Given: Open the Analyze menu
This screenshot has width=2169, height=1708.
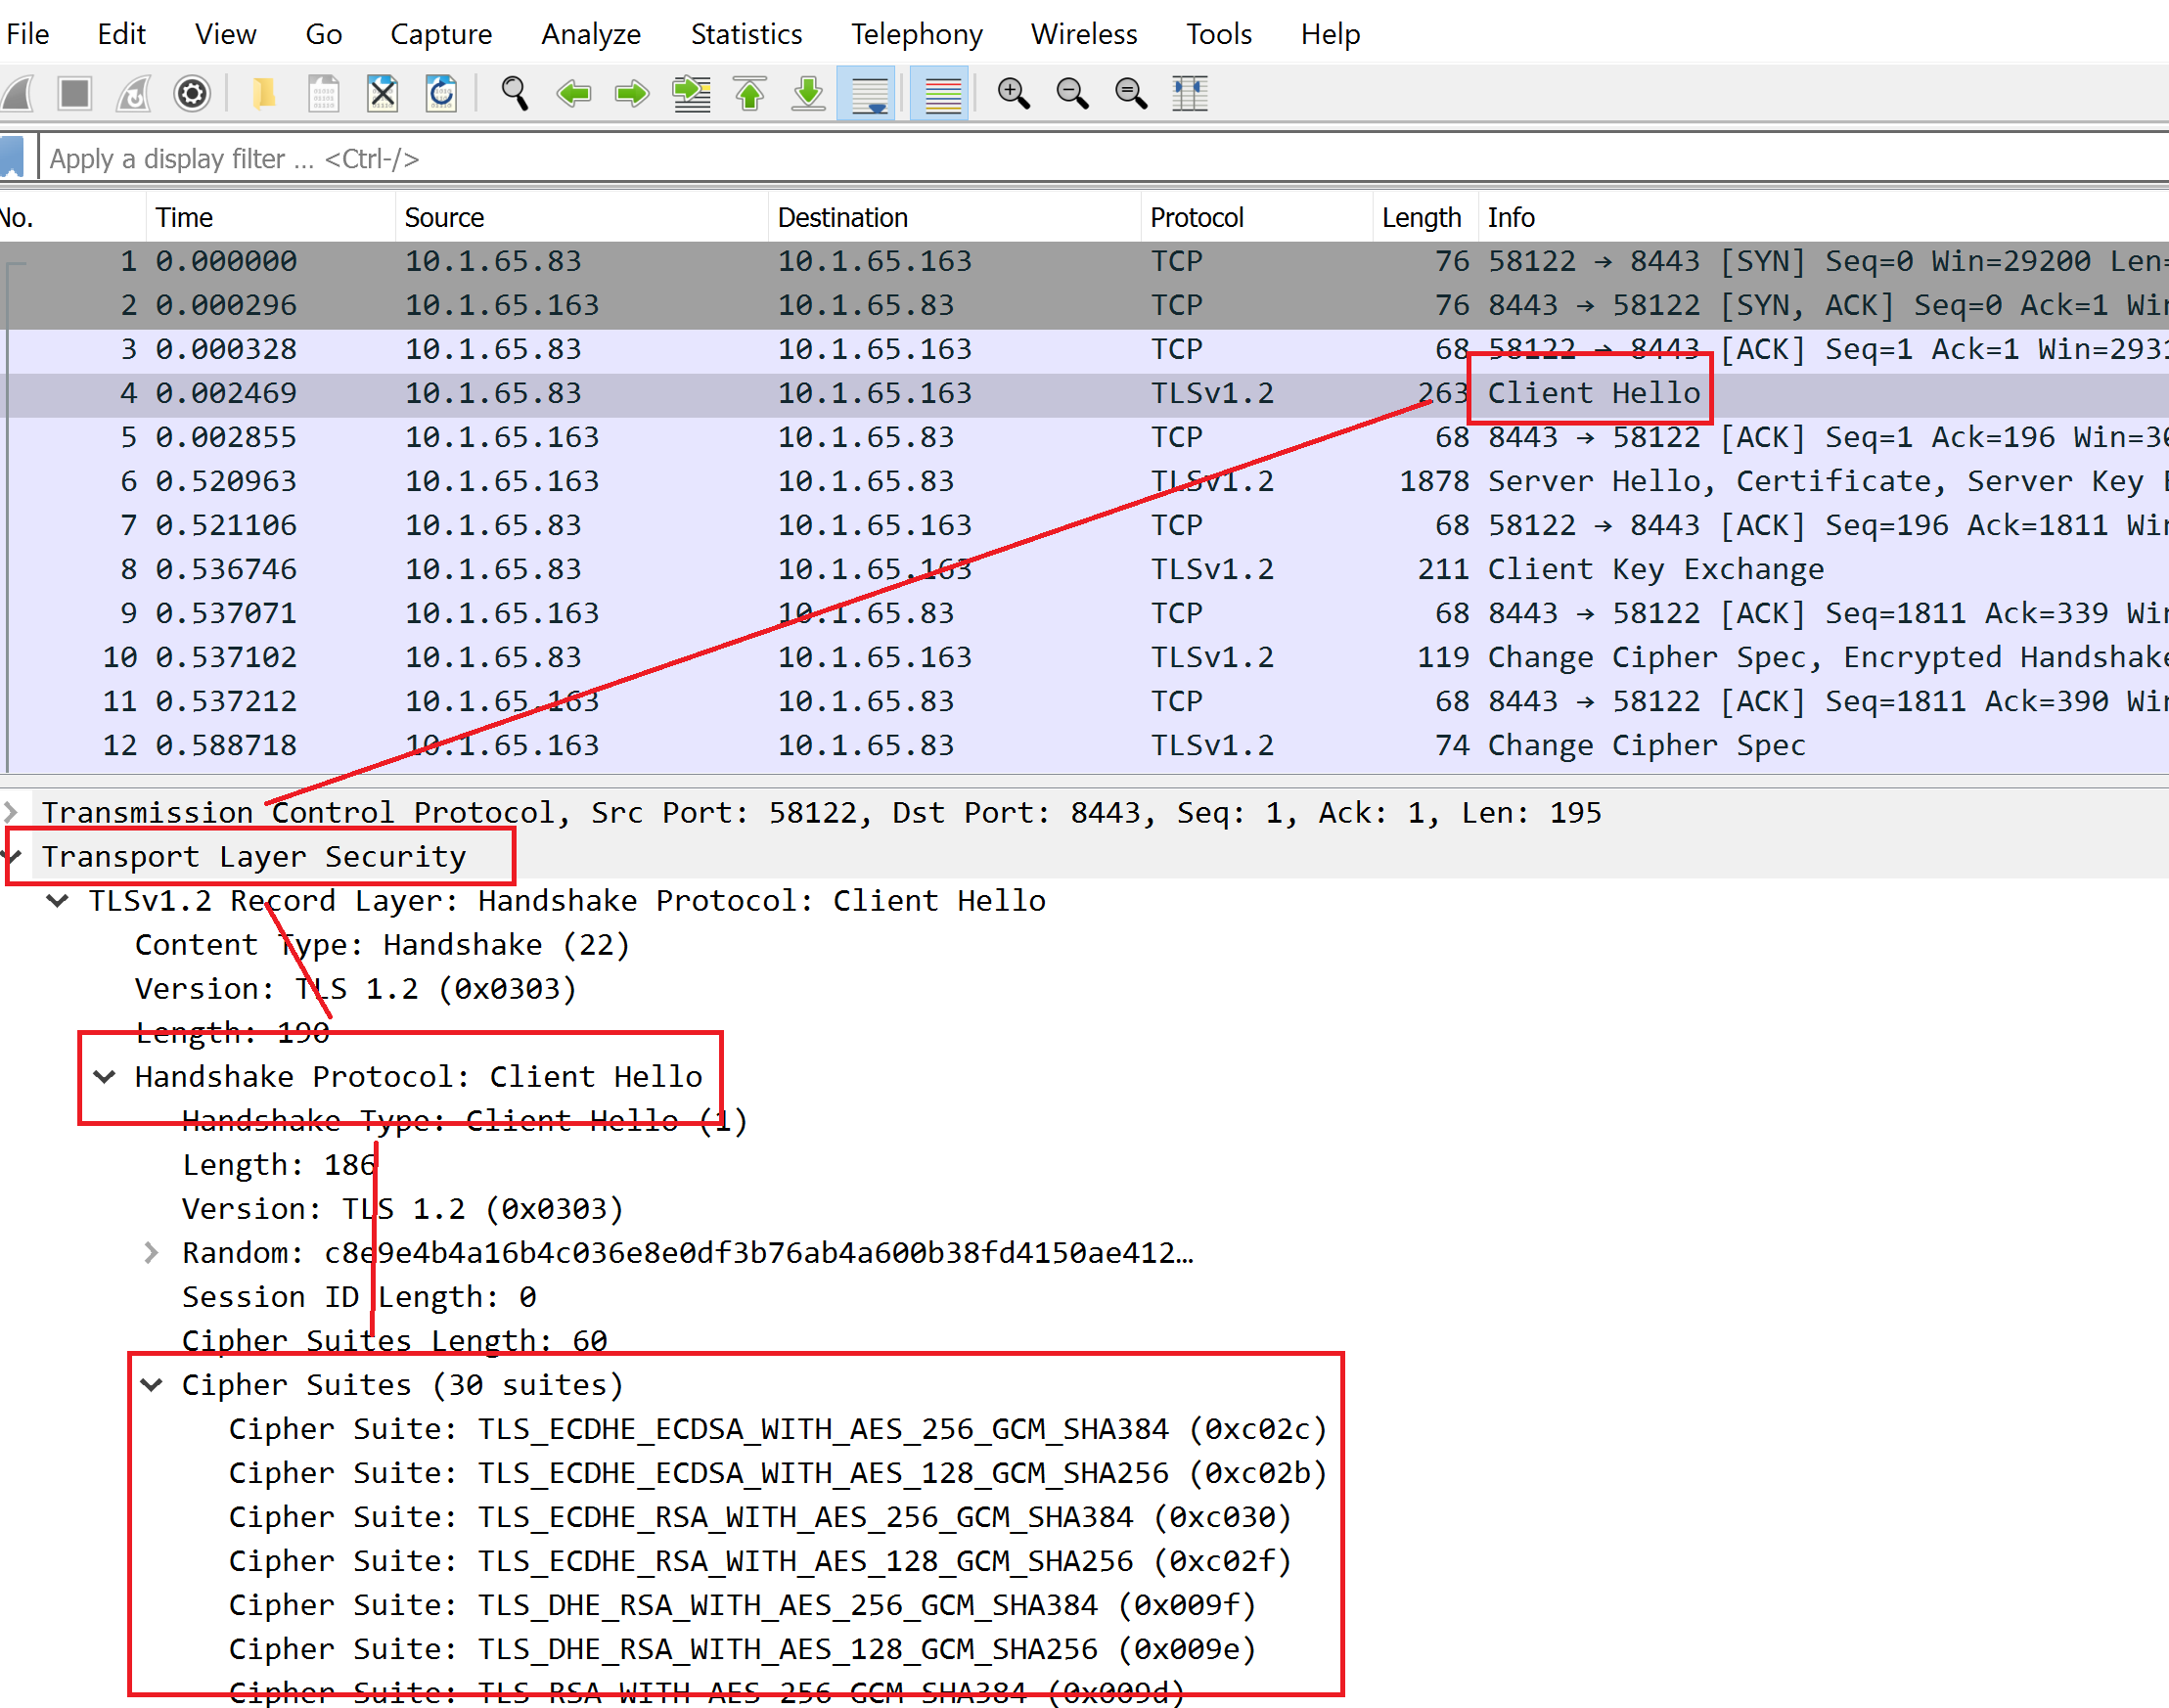Looking at the screenshot, I should click(591, 34).
